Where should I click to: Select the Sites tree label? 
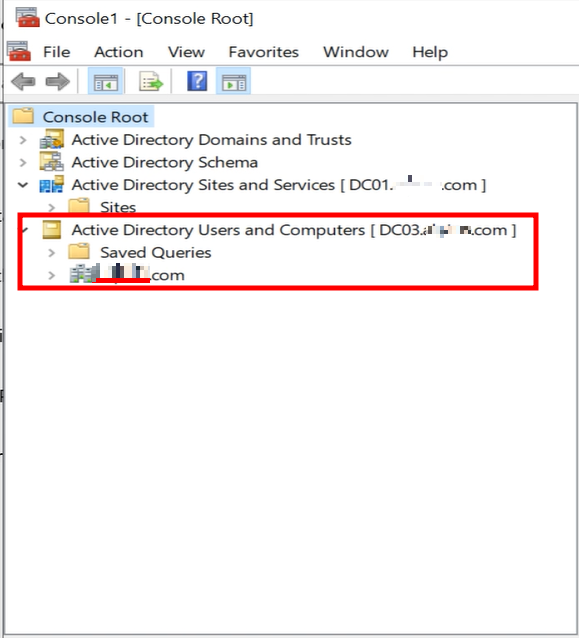tap(118, 208)
